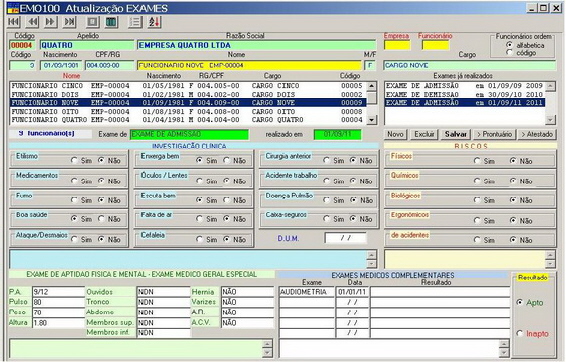Click the 'realizado em' date field
The image size is (566, 362).
tap(337, 134)
